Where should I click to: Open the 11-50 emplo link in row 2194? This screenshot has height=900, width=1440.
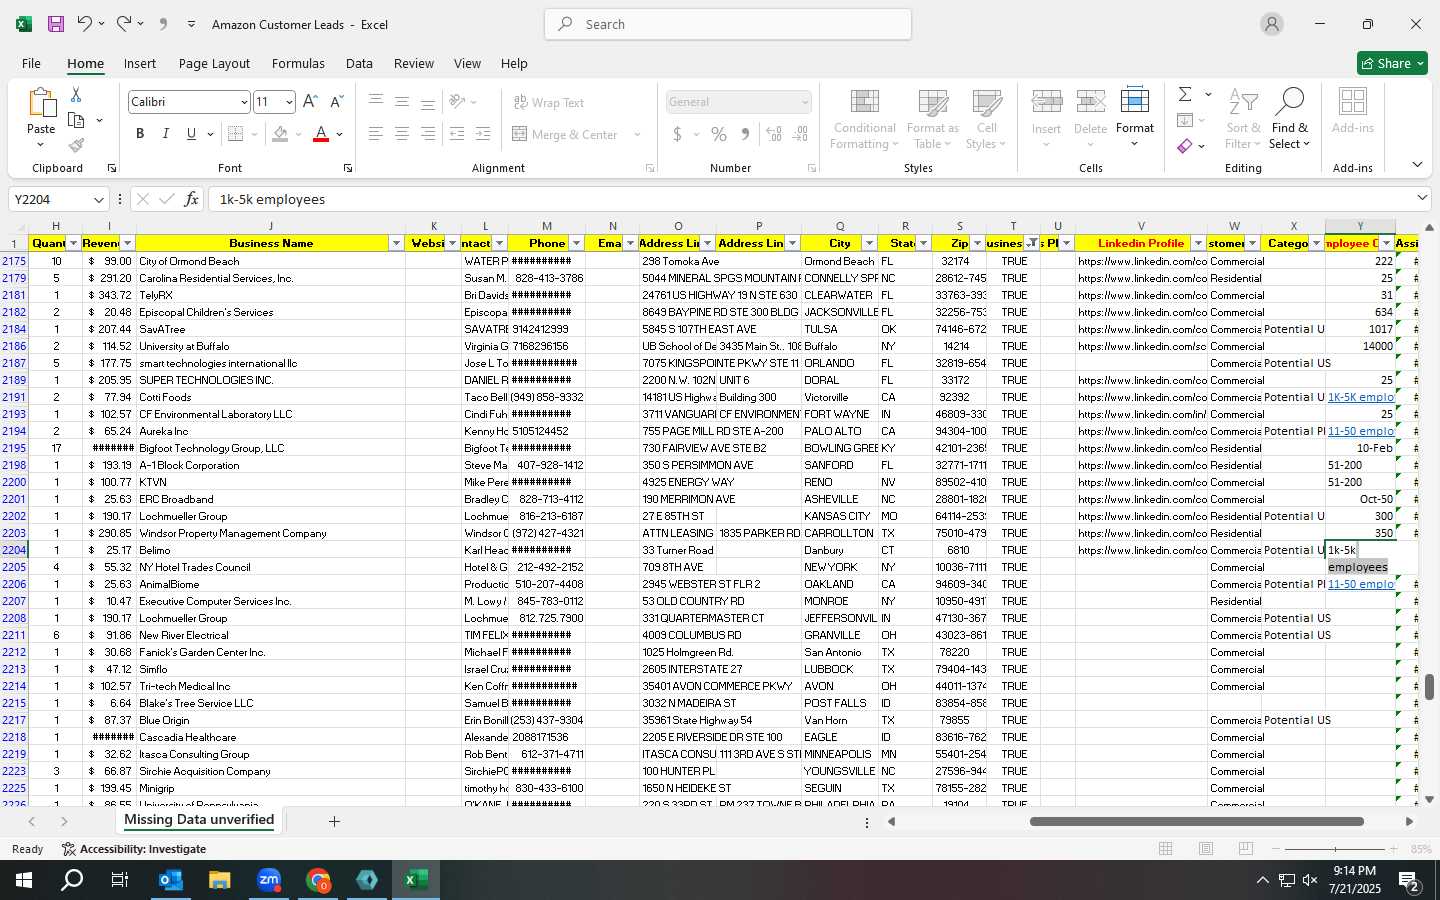(1360, 431)
